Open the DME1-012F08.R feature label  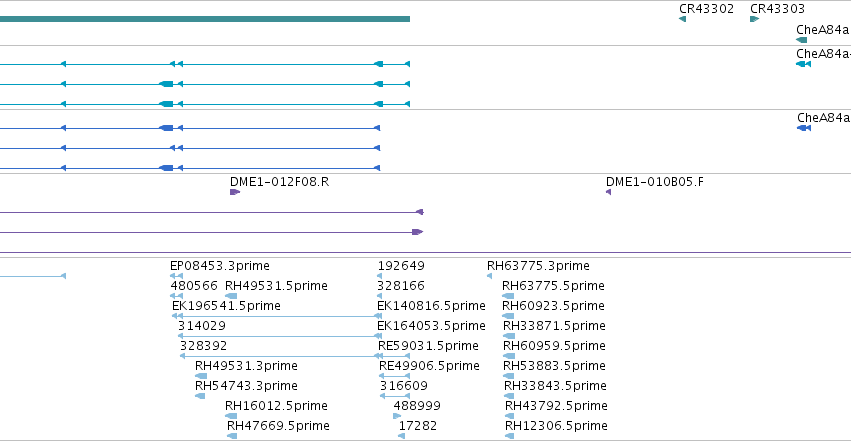(x=280, y=182)
